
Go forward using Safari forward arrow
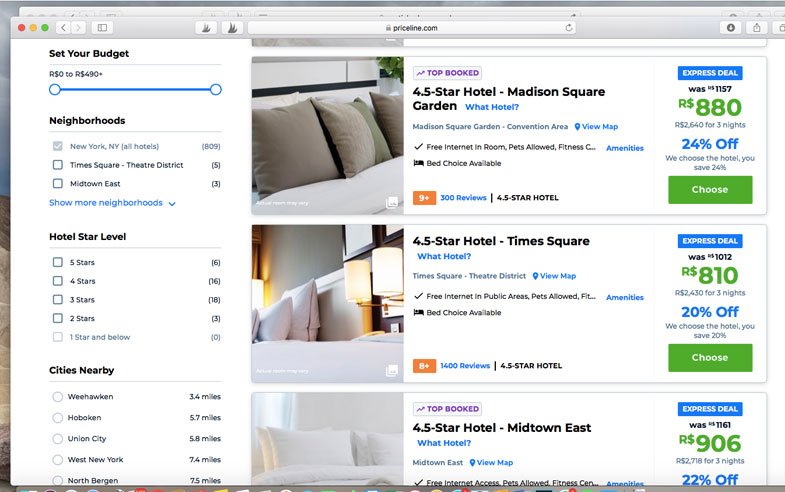click(78, 28)
